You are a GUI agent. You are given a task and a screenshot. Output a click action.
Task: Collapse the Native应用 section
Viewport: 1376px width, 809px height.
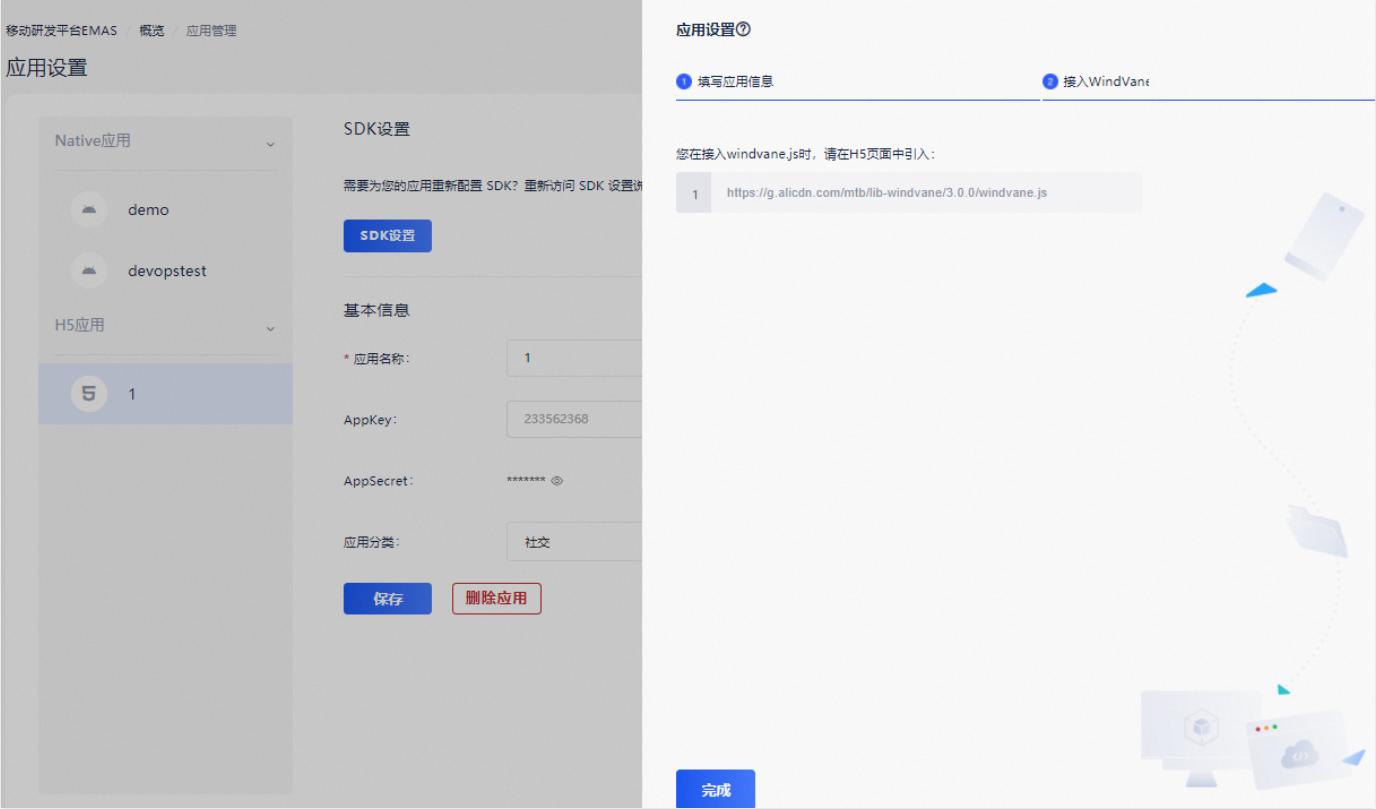tap(270, 145)
